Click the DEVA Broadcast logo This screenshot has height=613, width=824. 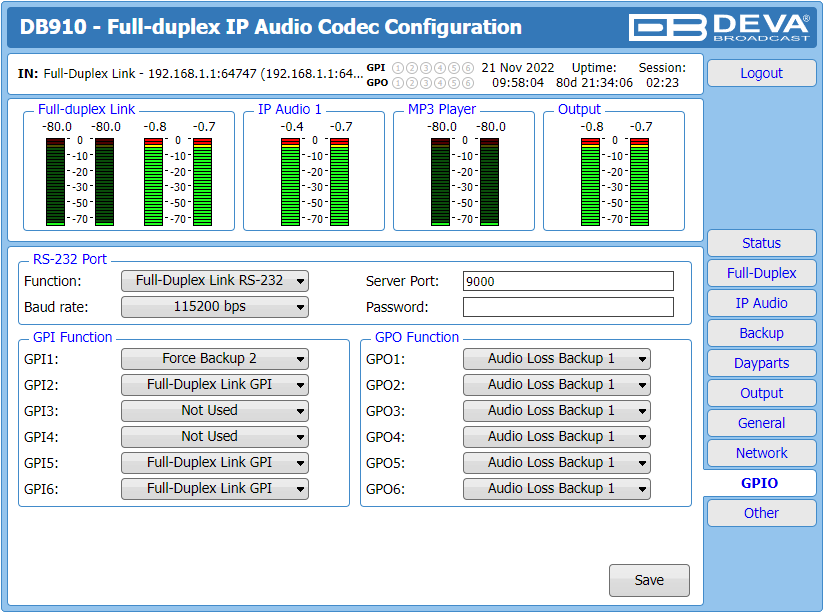click(719, 27)
